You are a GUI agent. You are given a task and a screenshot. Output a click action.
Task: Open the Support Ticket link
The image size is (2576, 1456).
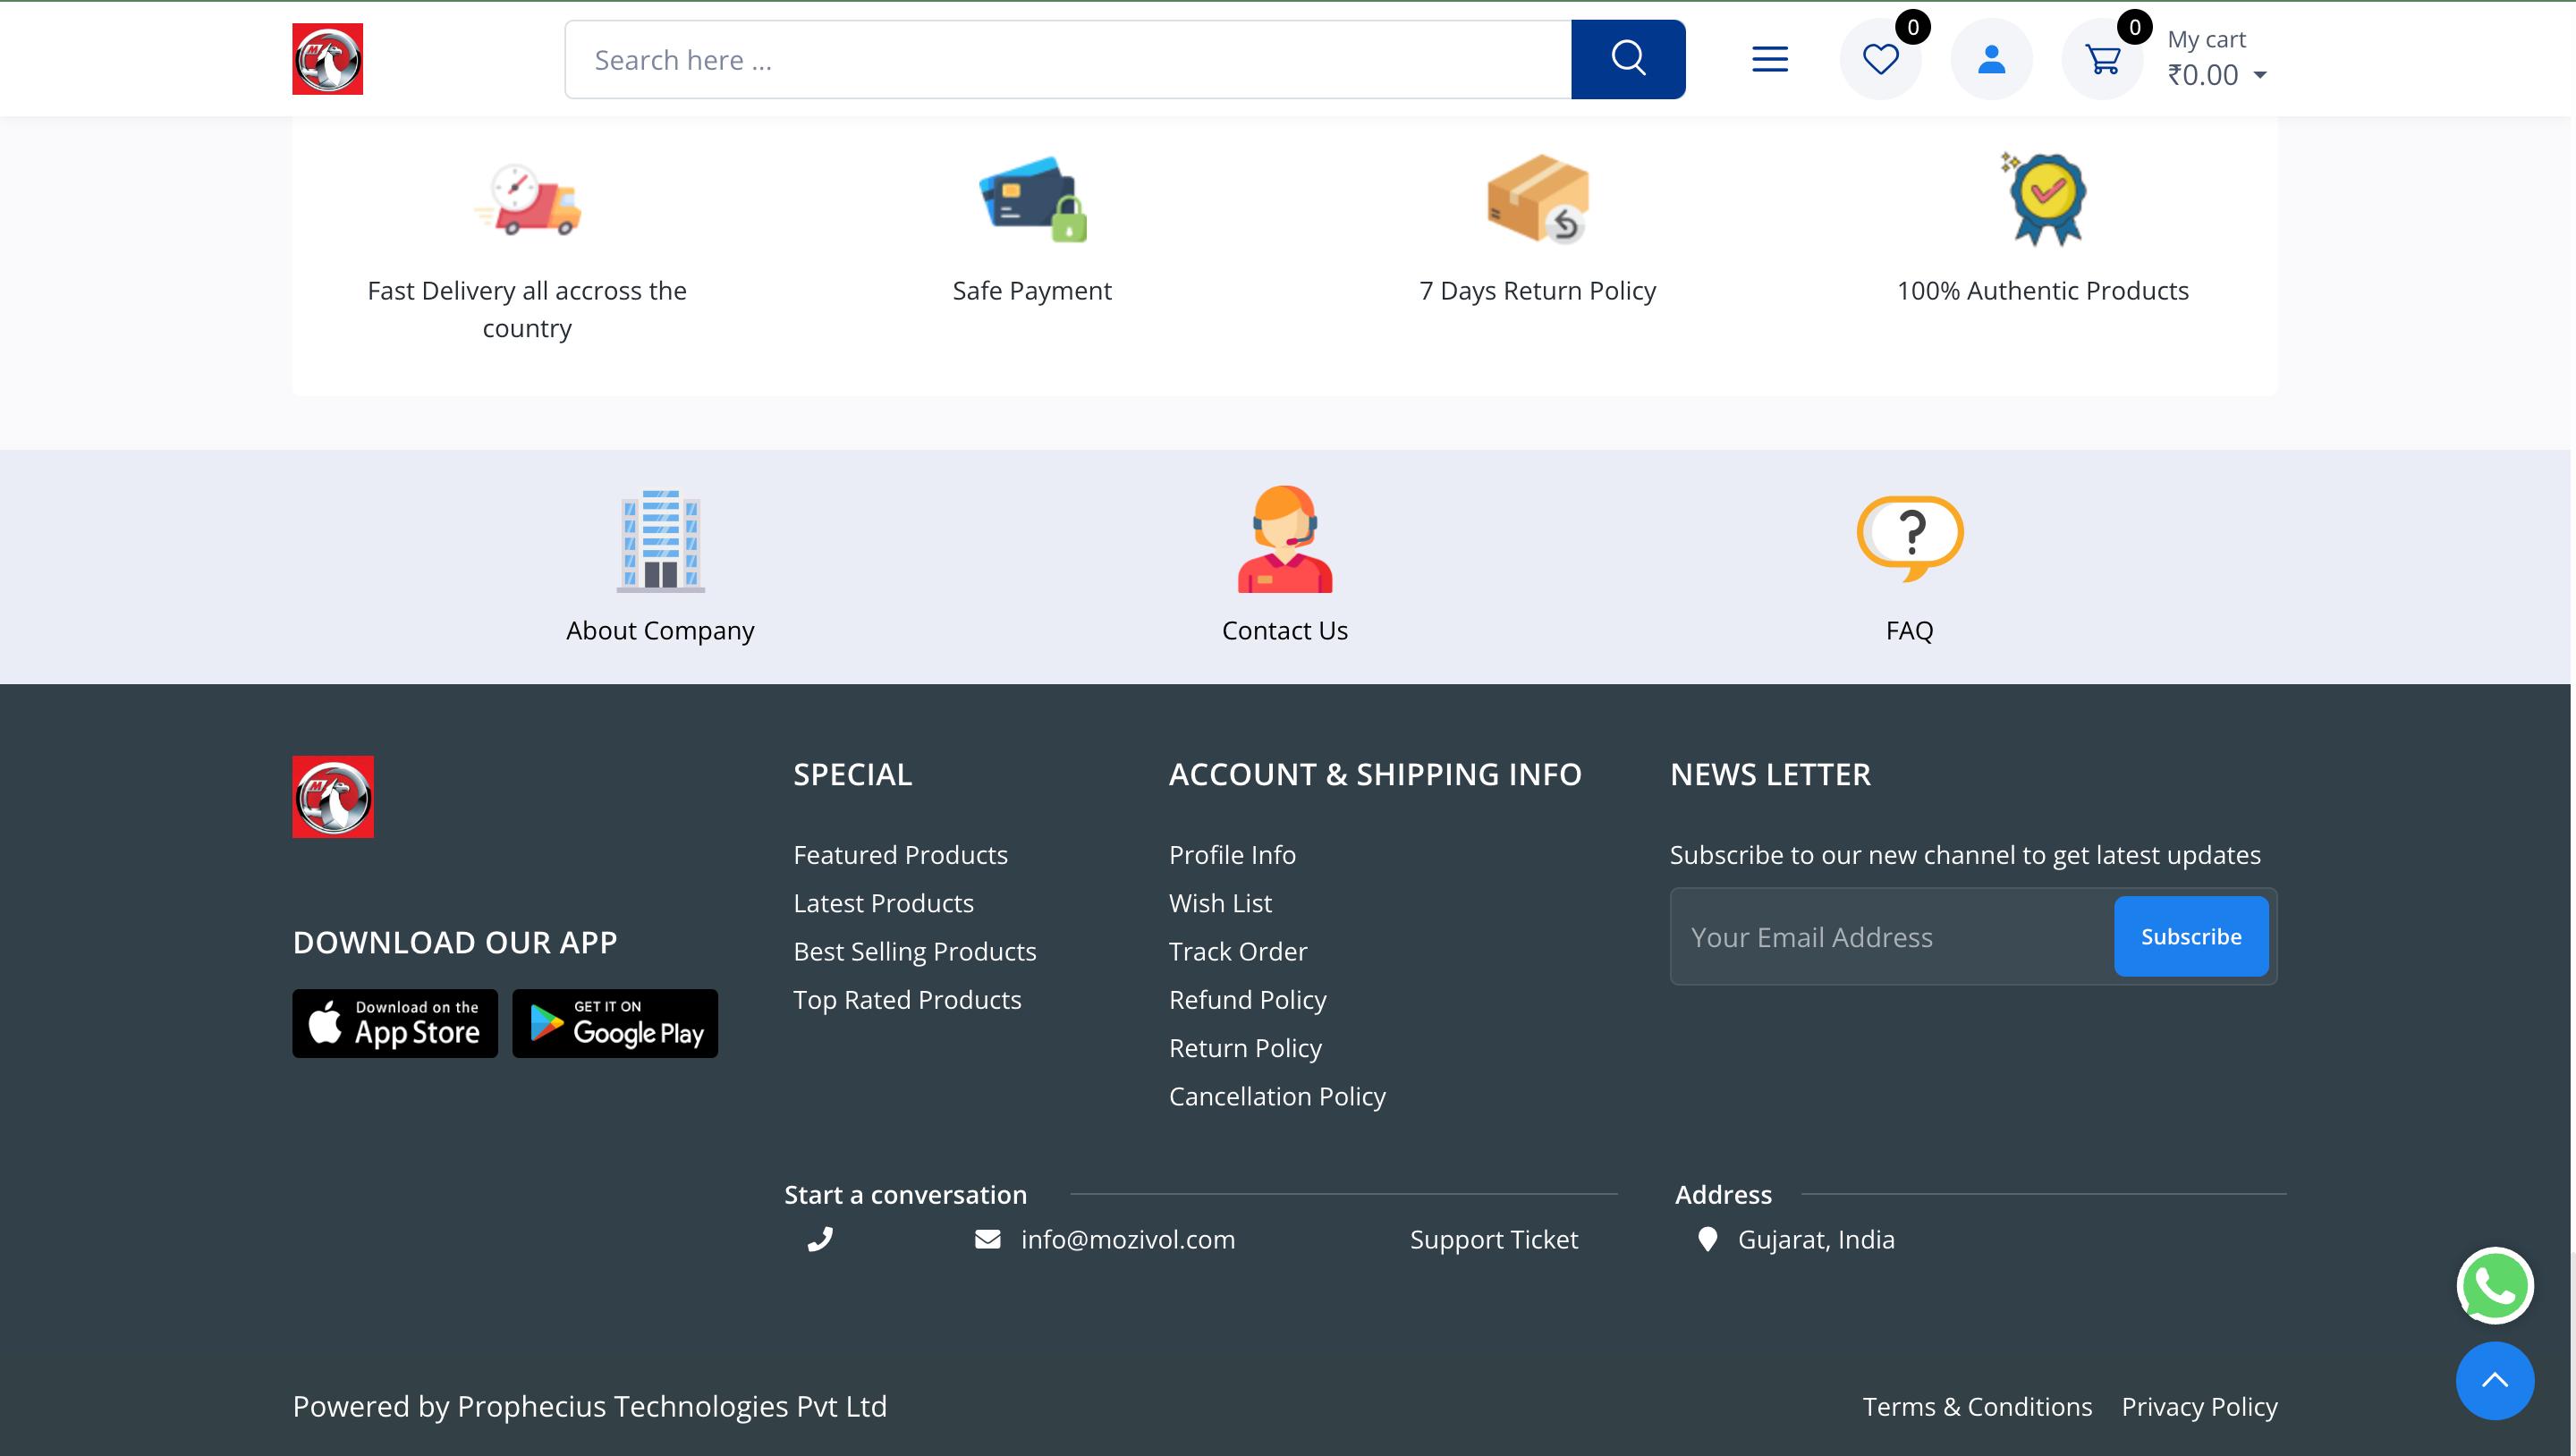point(1493,1239)
